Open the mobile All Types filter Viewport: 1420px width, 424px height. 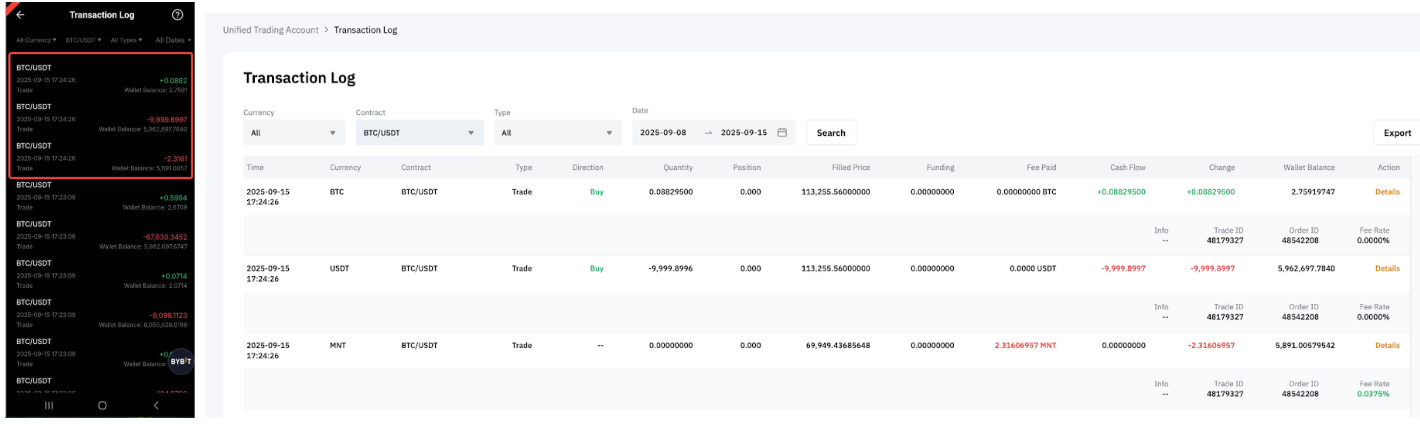tap(127, 40)
